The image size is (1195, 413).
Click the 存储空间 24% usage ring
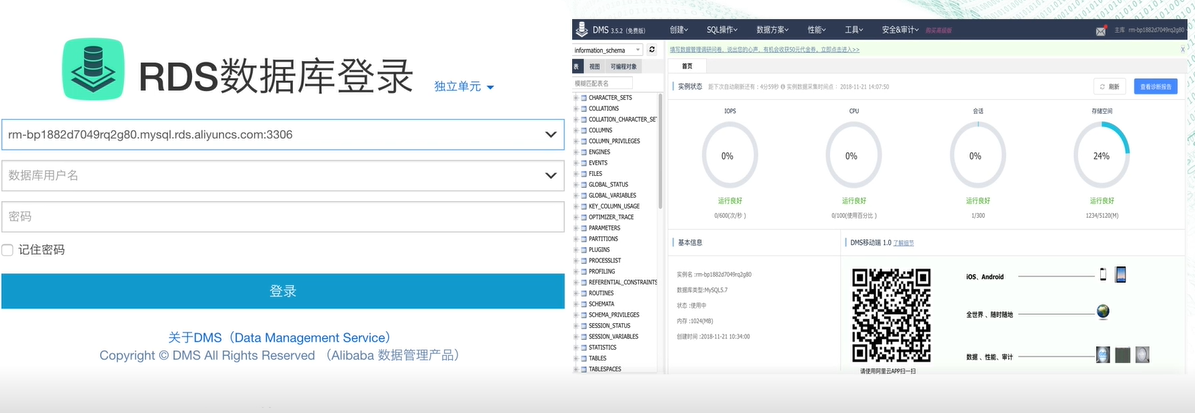pos(1101,155)
